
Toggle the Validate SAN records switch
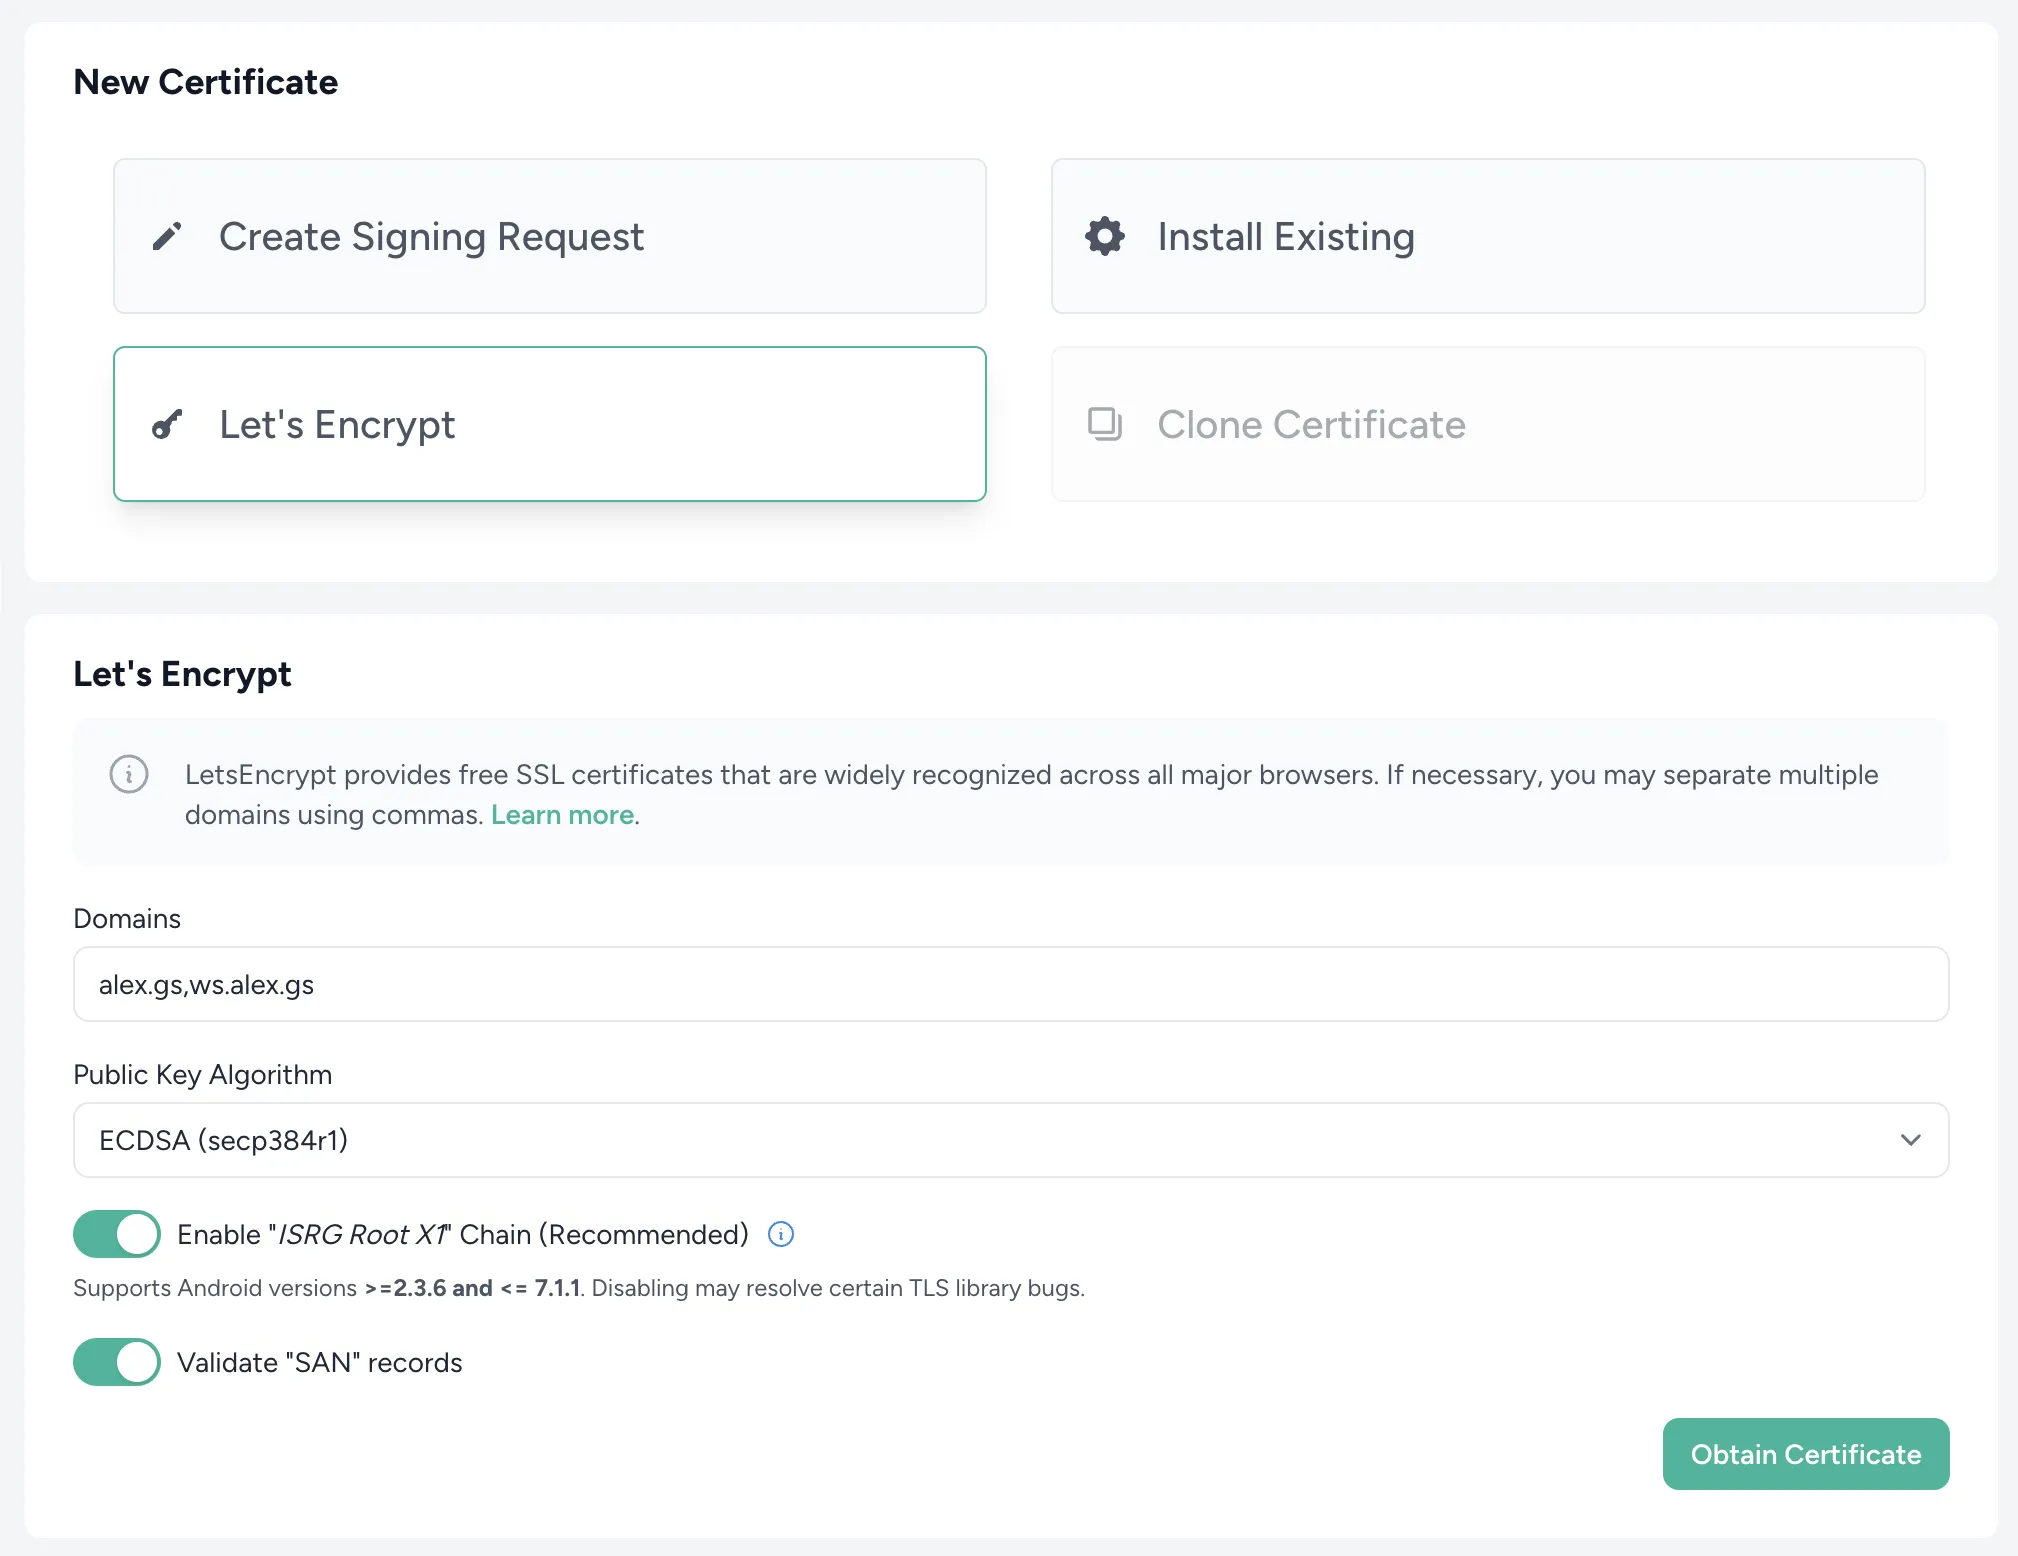117,1362
